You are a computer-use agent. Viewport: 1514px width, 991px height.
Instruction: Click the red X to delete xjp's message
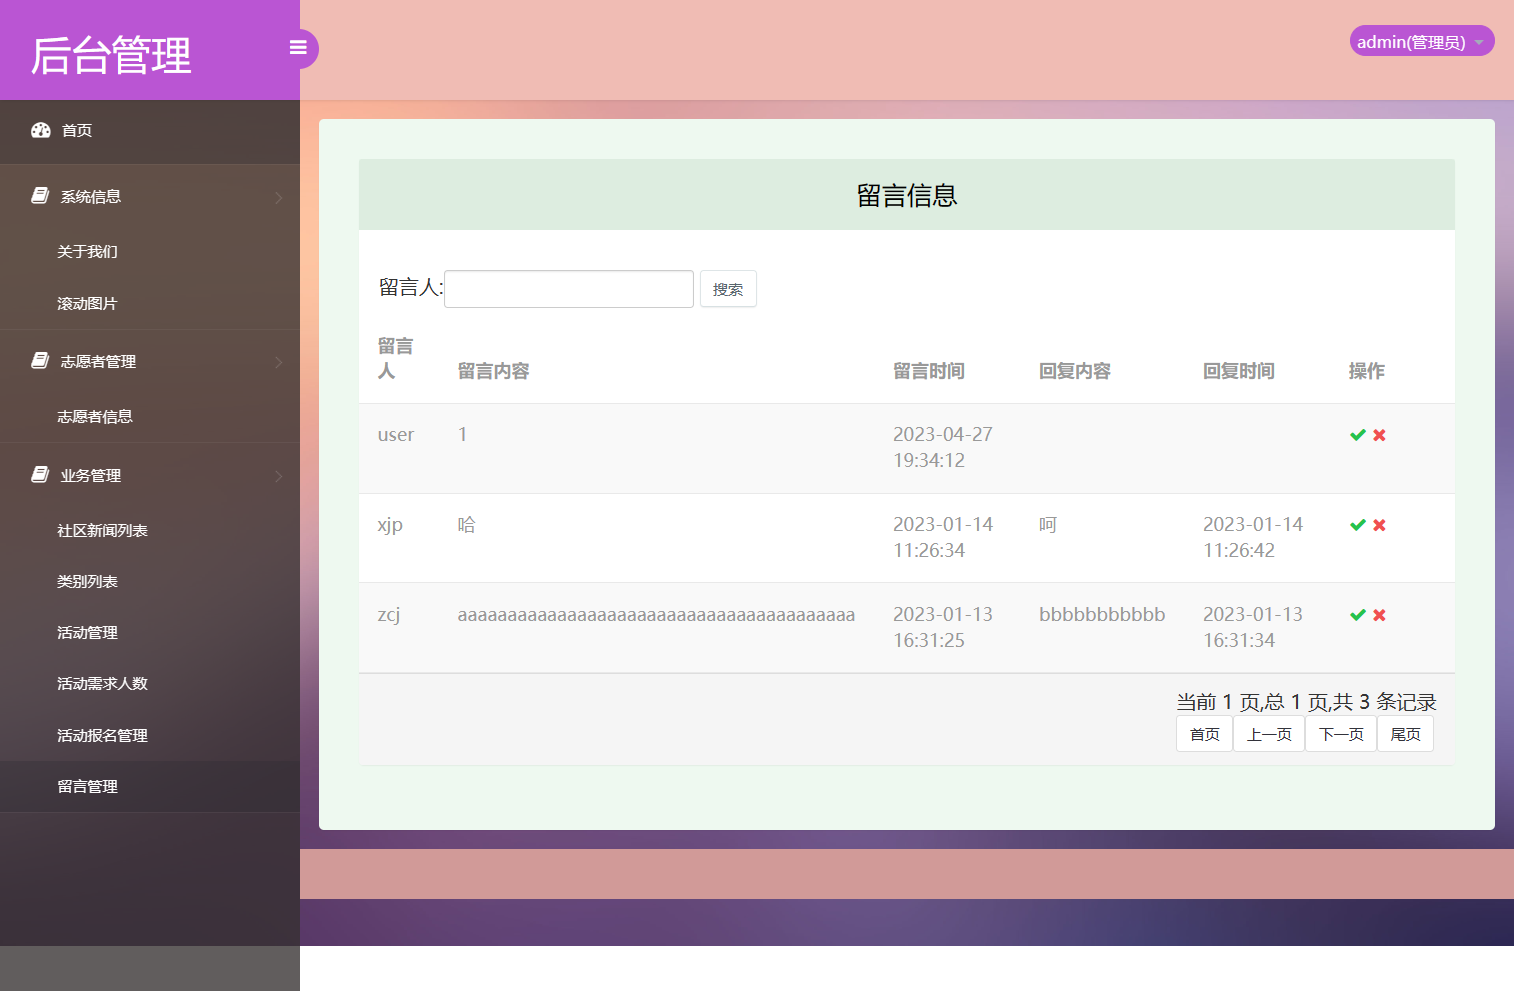pyautogui.click(x=1379, y=524)
